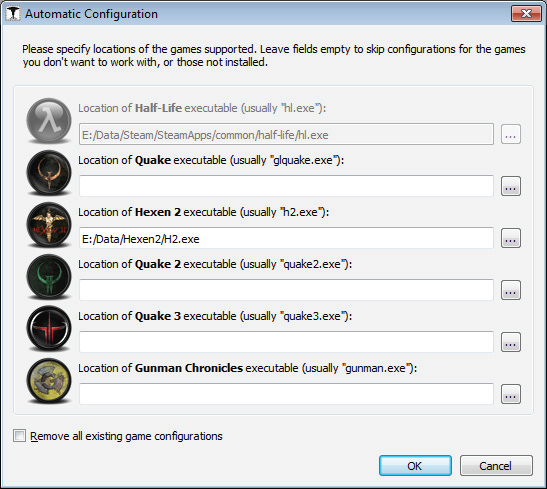Close the Automatic Configuration window

pos(526,14)
